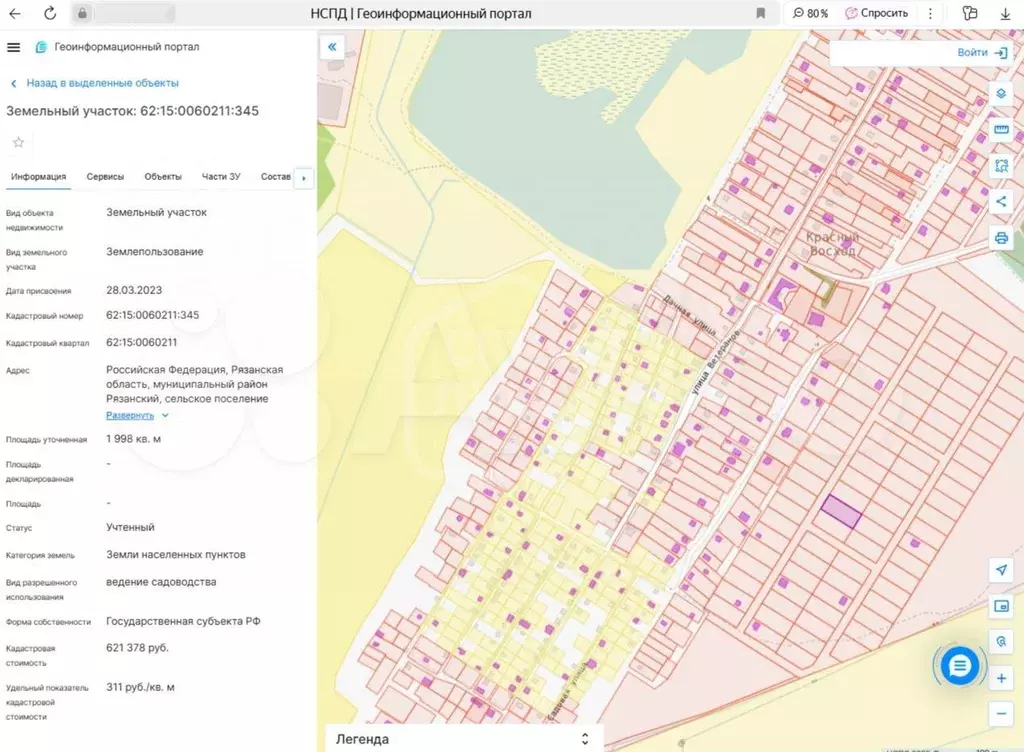
Task: Click the cadastral quarter 62:15:0060211 value
Action: coord(141,342)
